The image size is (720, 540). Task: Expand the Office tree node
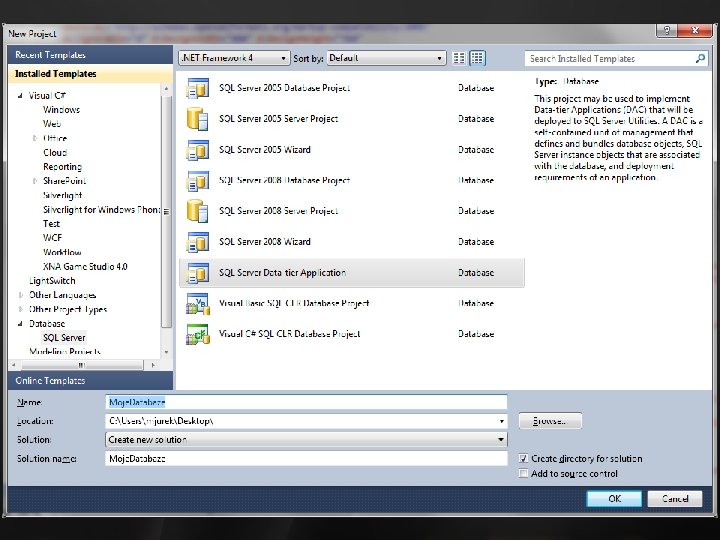coord(34,138)
